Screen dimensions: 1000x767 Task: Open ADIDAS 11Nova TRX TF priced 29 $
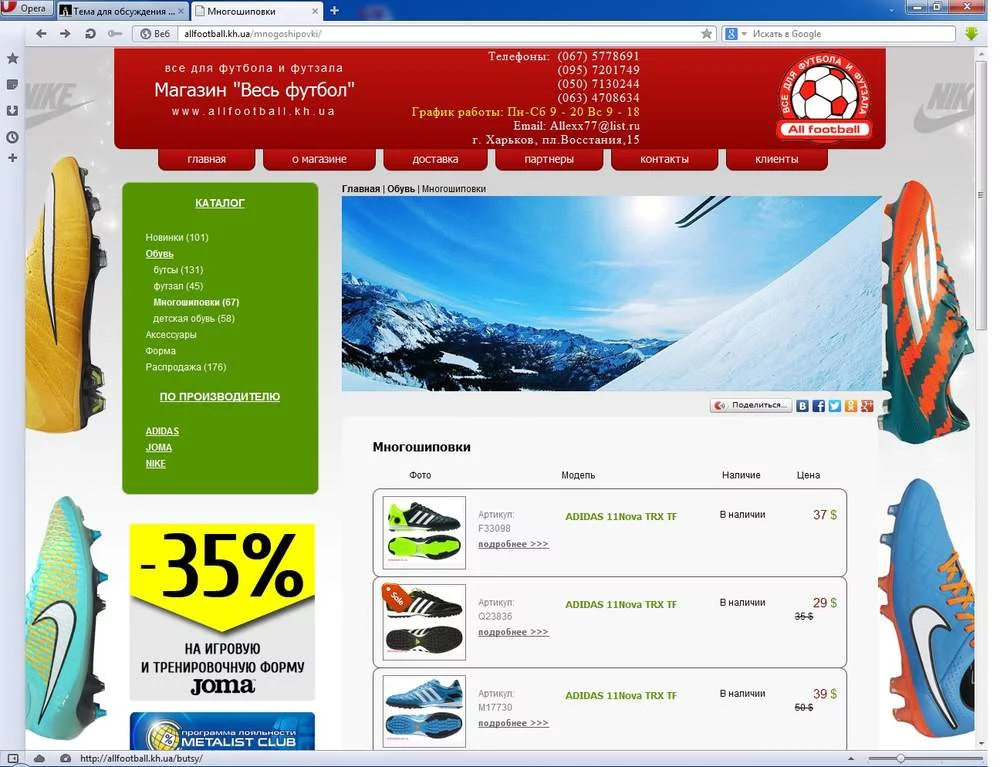coord(621,604)
